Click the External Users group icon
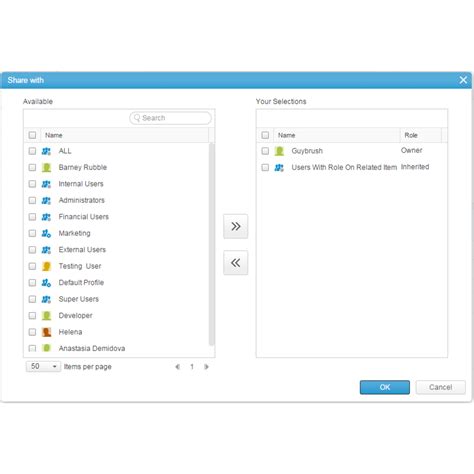 pyautogui.click(x=46, y=250)
